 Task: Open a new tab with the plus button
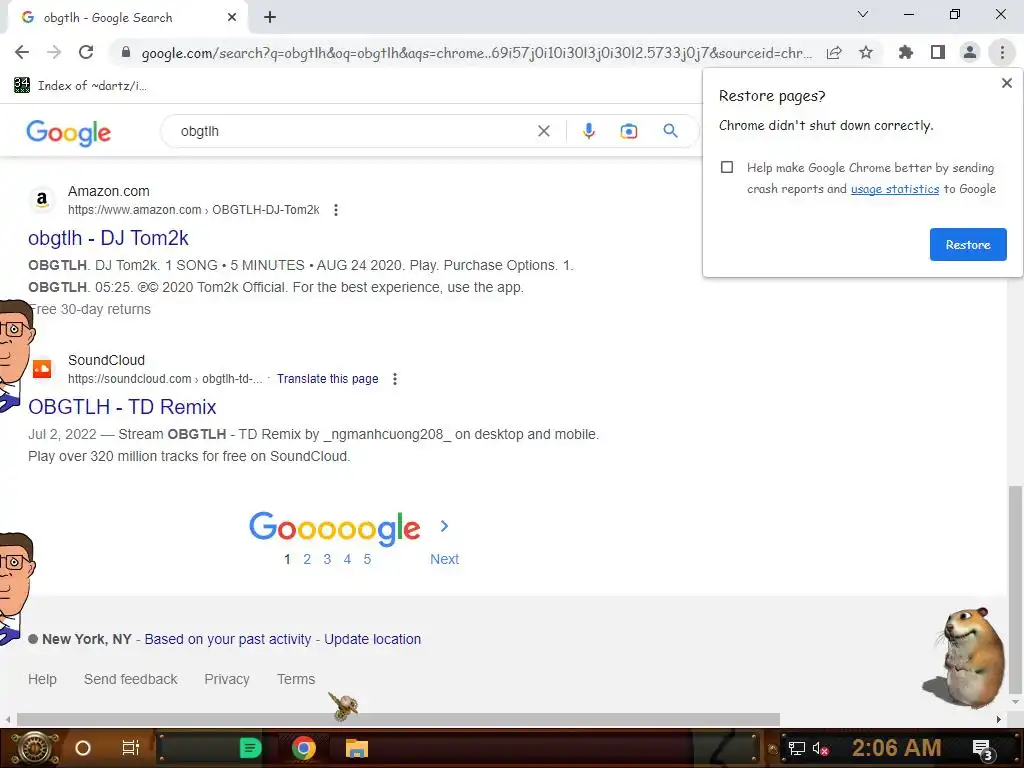coord(270,18)
